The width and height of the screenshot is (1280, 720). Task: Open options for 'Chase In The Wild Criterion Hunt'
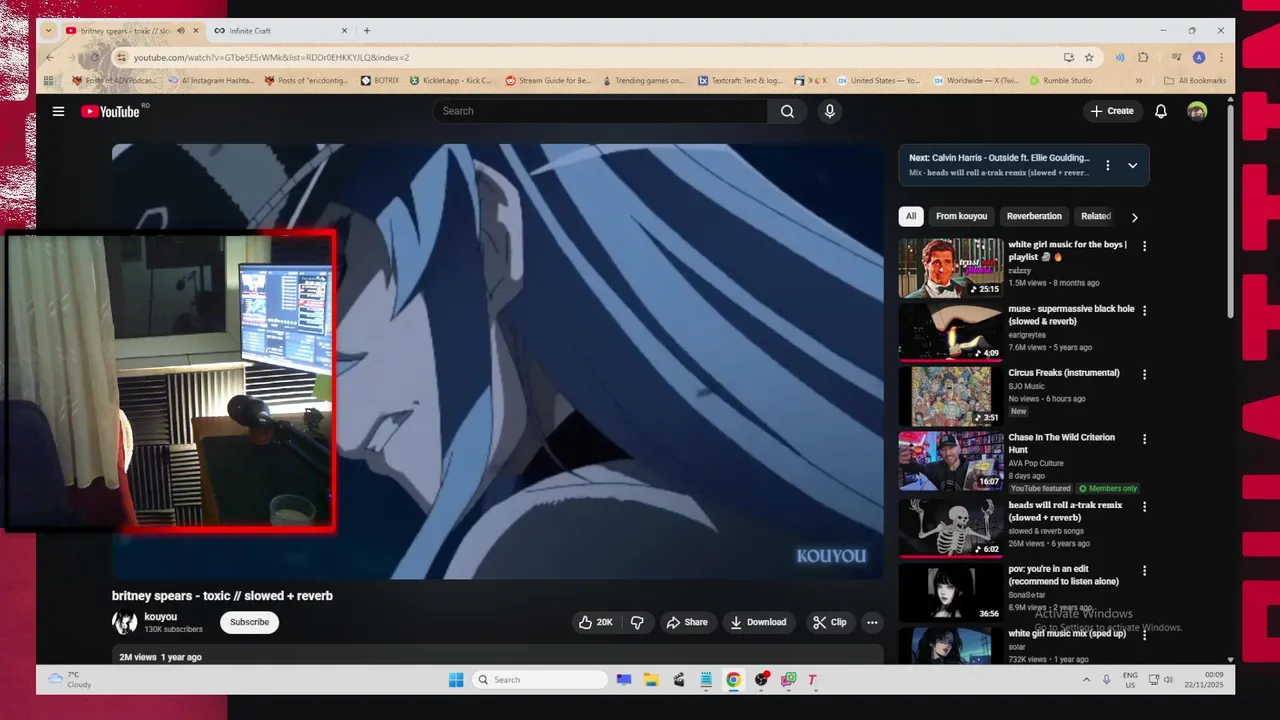click(x=1145, y=439)
